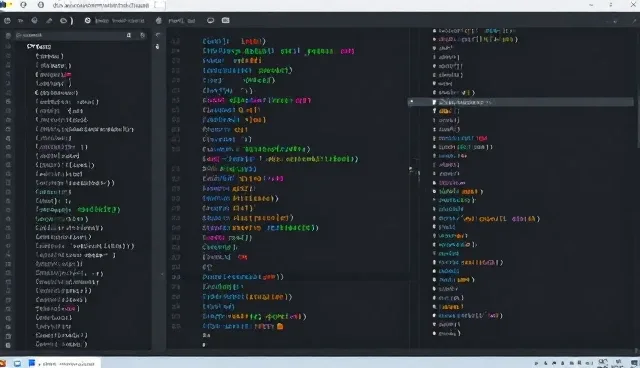Click the search field atop the left panel

81,35
